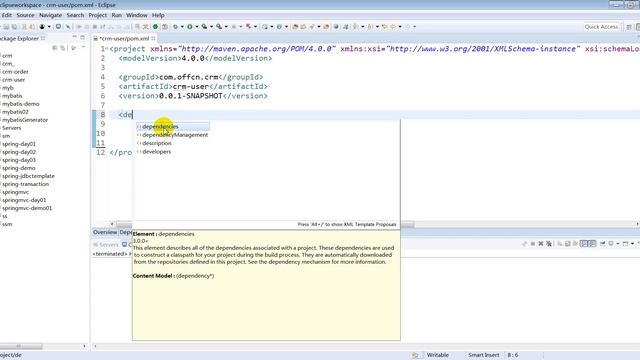The height and width of the screenshot is (360, 640).
Task: Toggle the highlighted Show Console on output button
Action: tap(584, 244)
